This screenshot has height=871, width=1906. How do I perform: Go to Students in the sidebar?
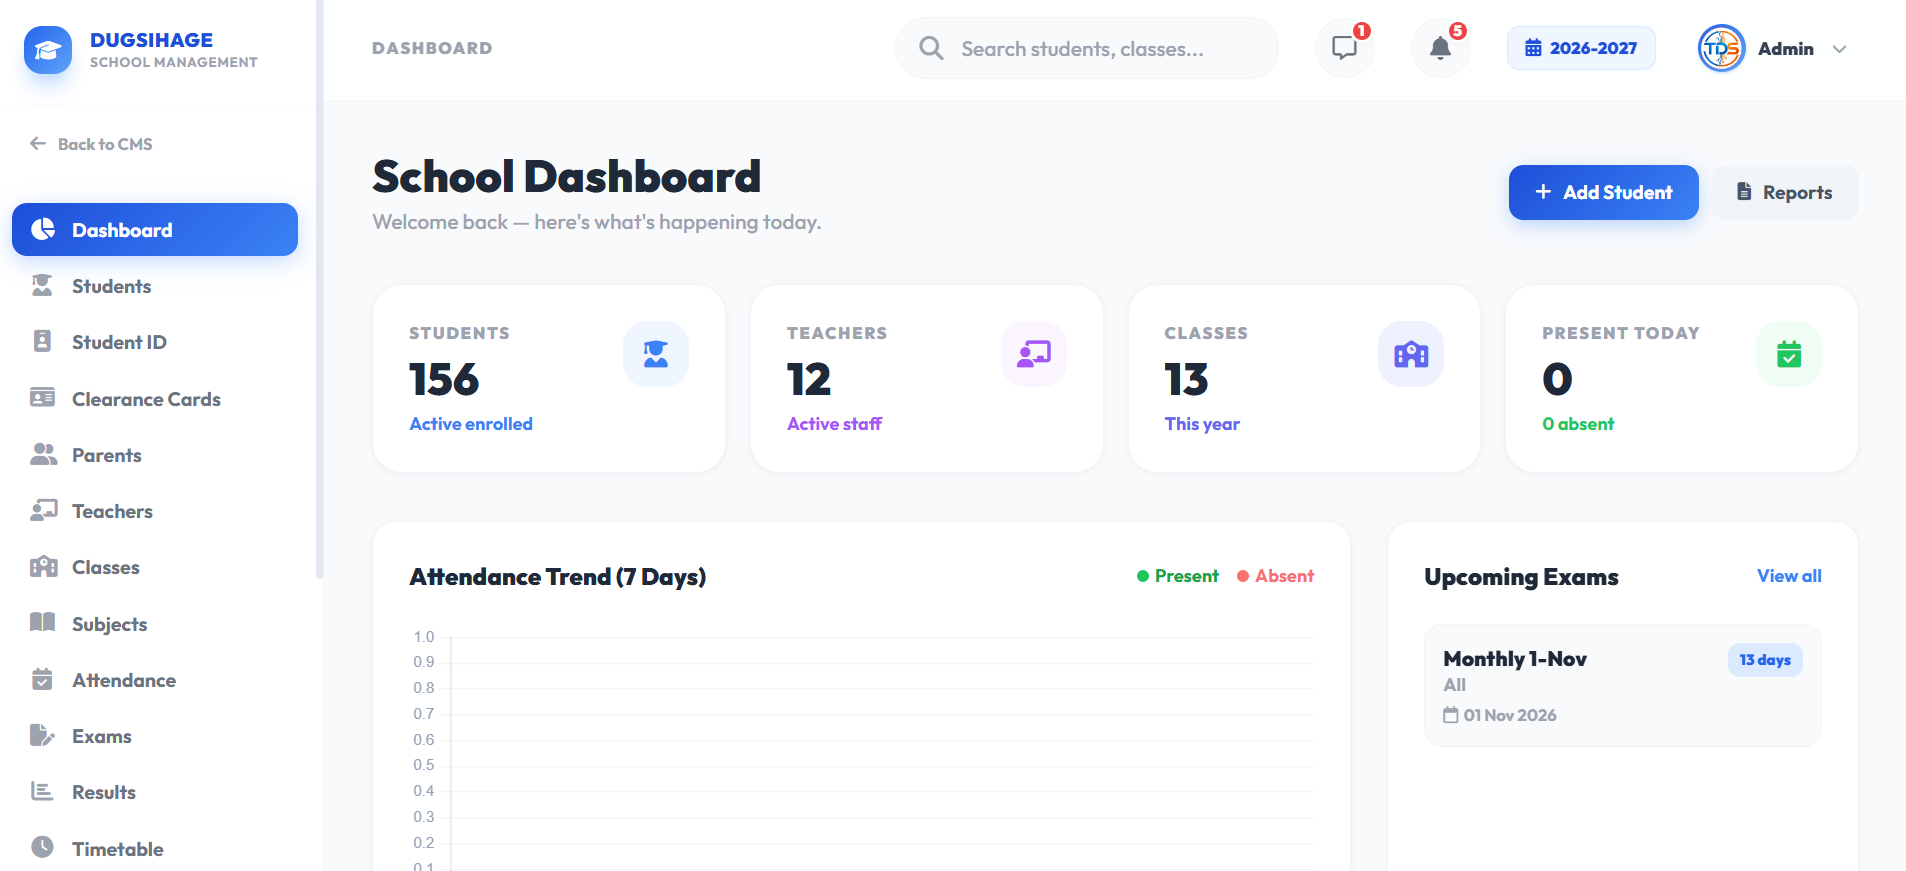[155, 286]
